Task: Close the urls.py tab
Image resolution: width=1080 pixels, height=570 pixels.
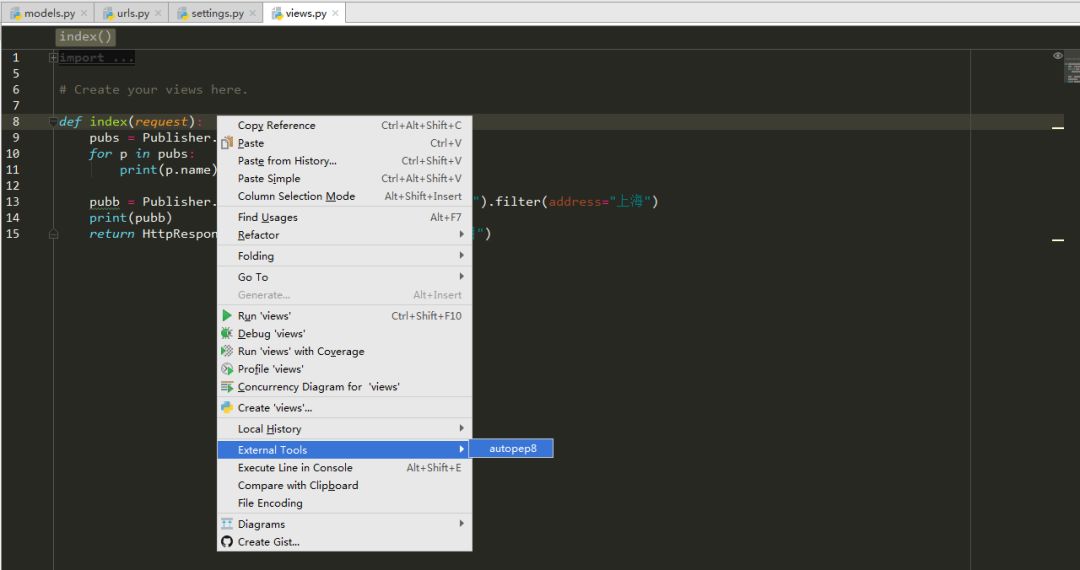Action: click(158, 13)
